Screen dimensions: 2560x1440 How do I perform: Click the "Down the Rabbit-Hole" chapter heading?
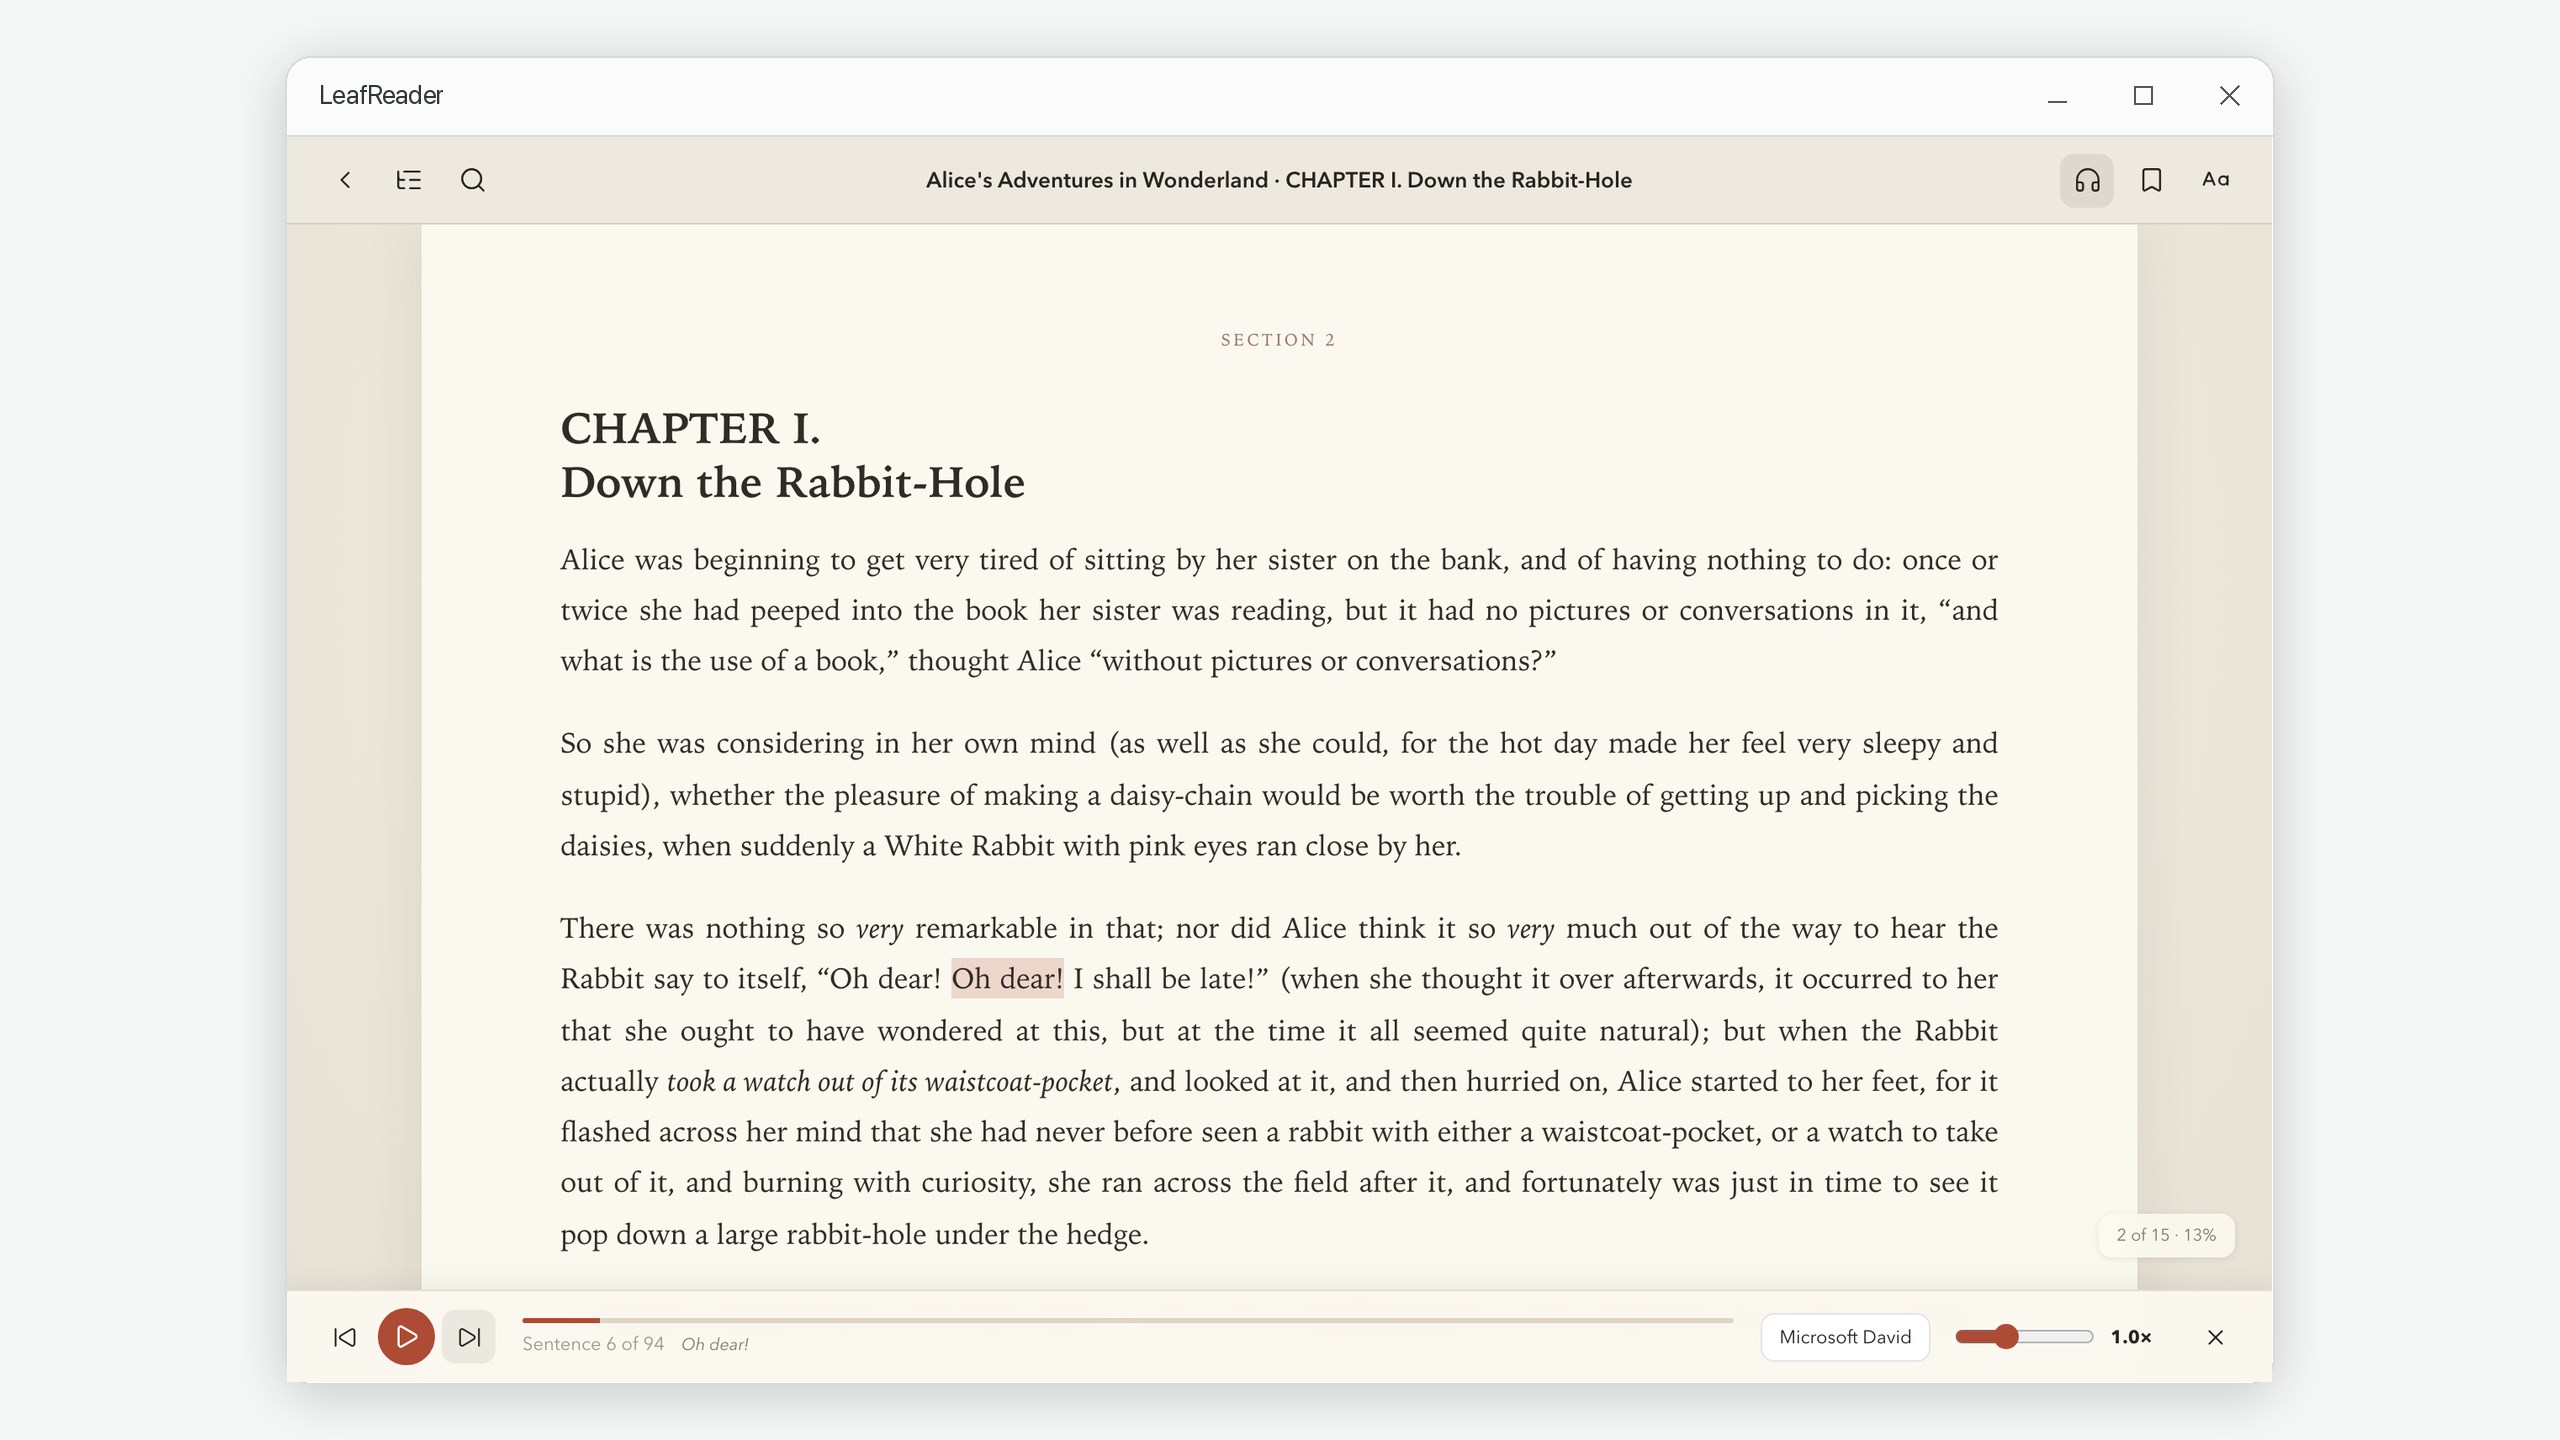792,482
